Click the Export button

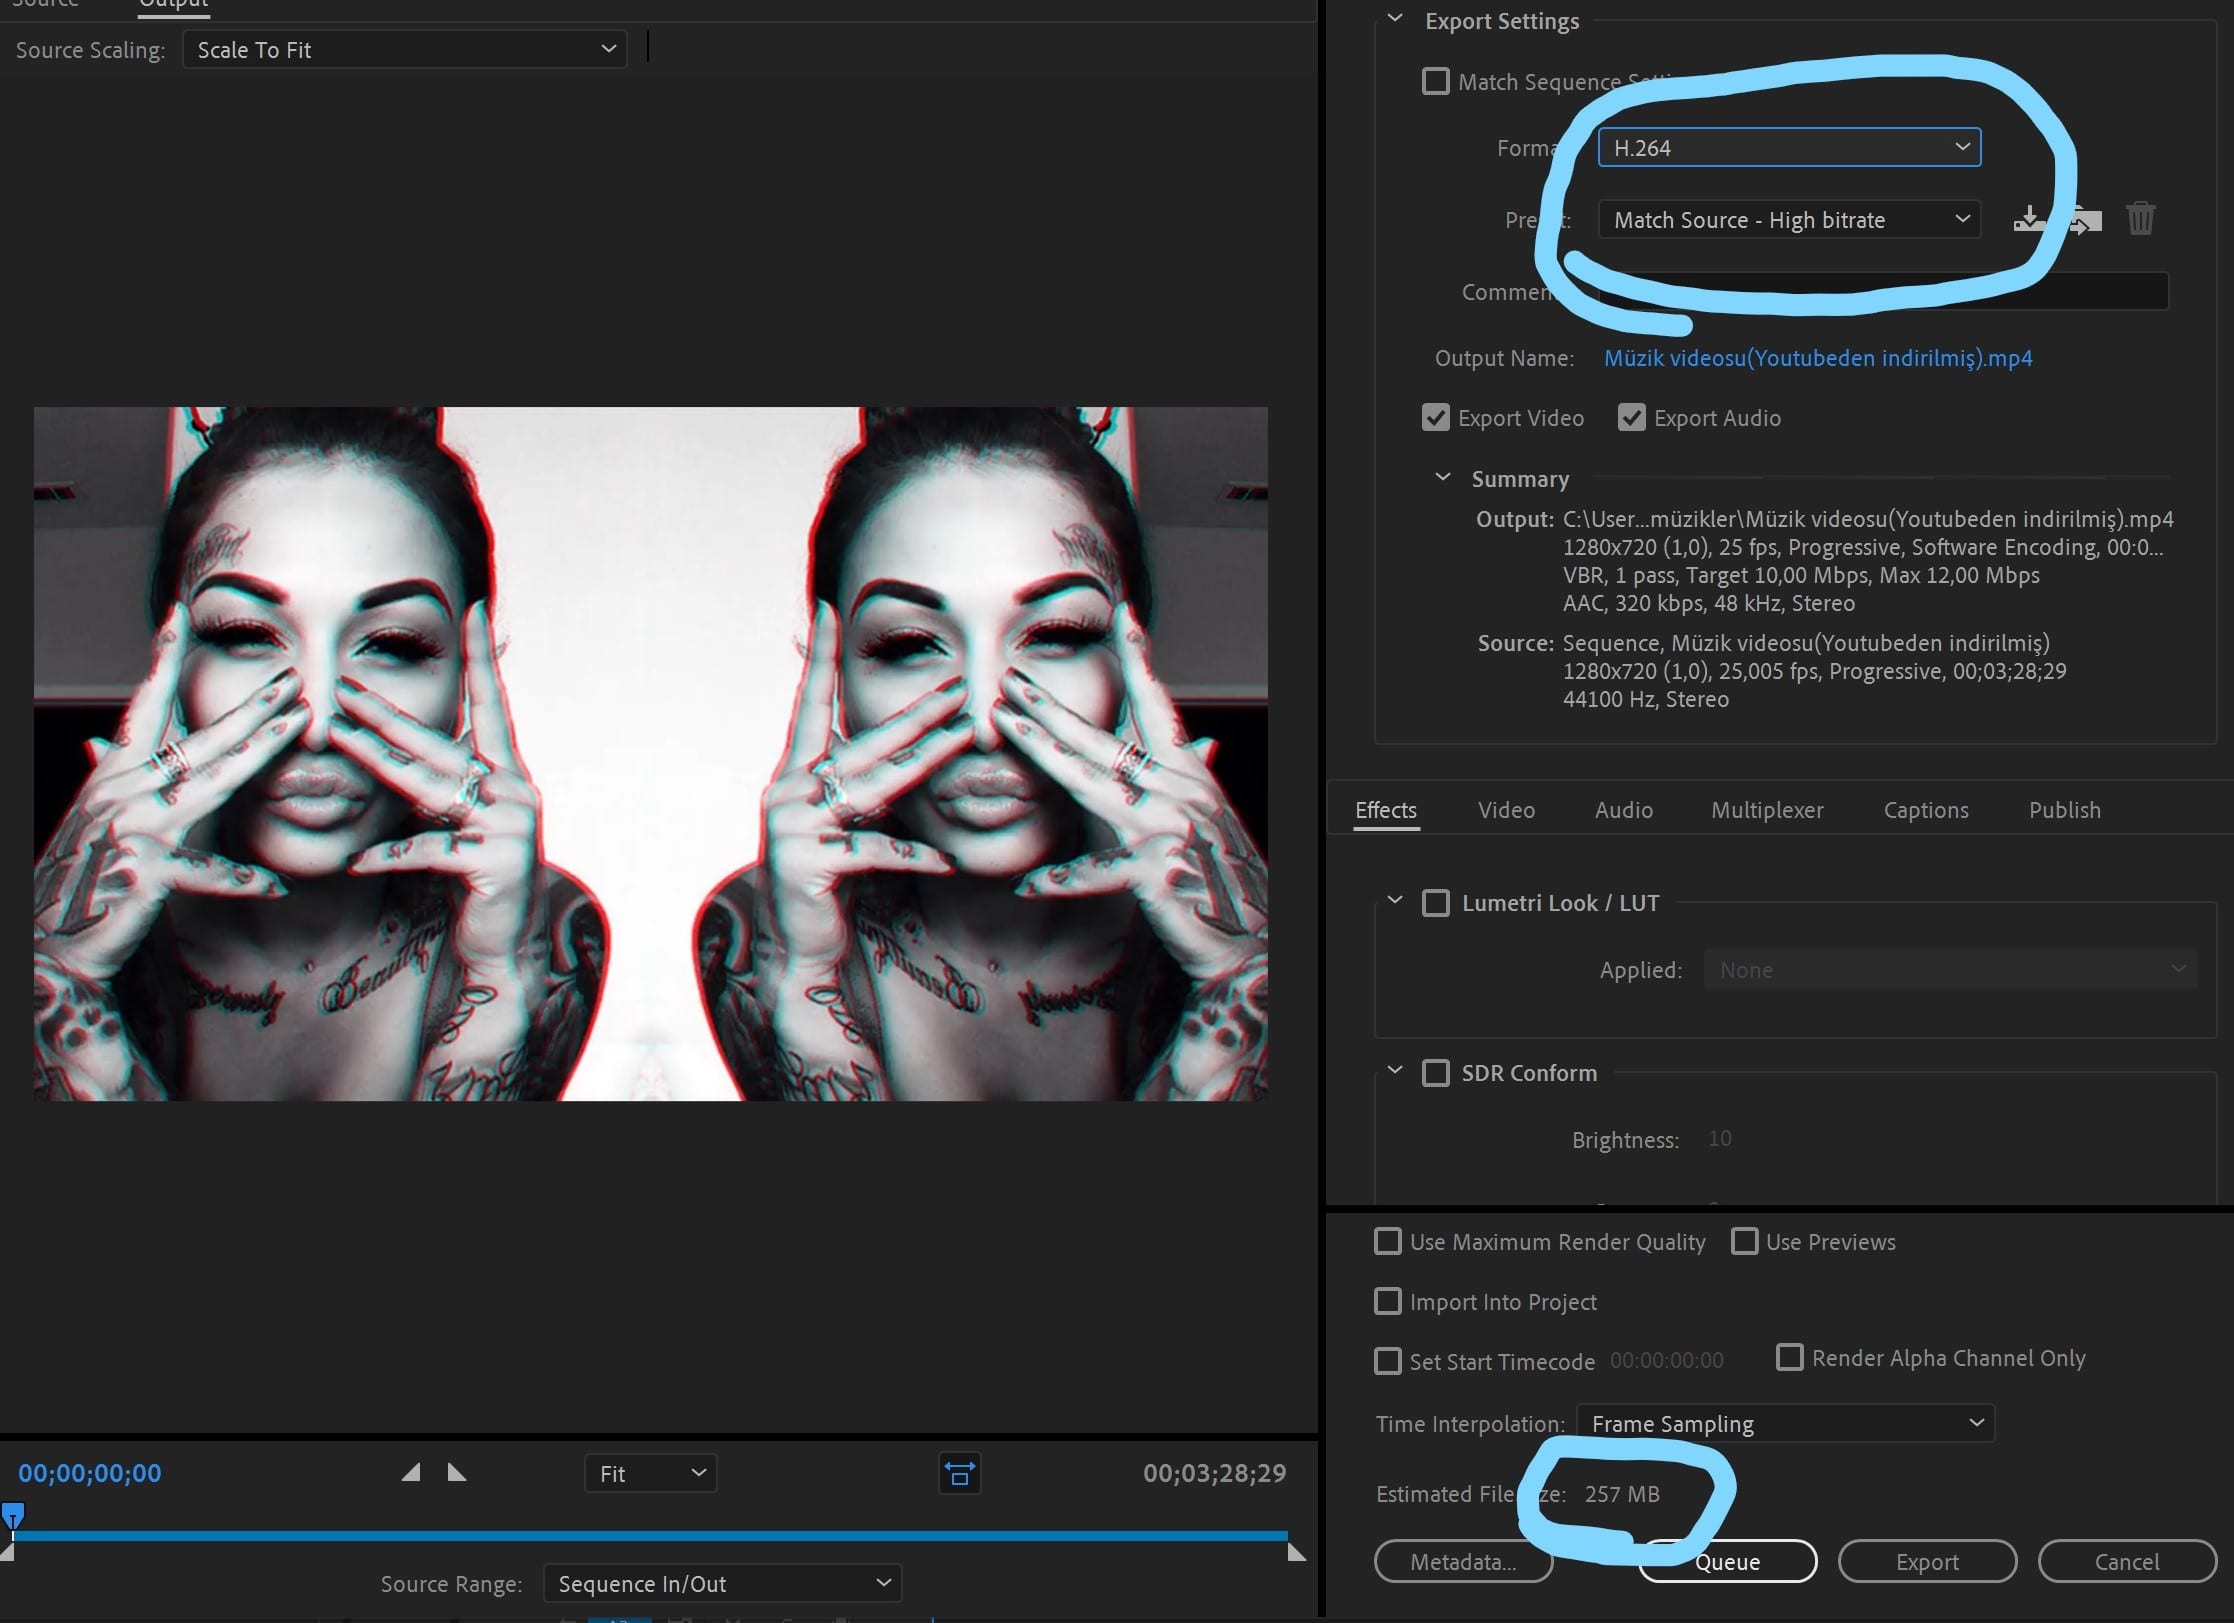(1926, 1562)
